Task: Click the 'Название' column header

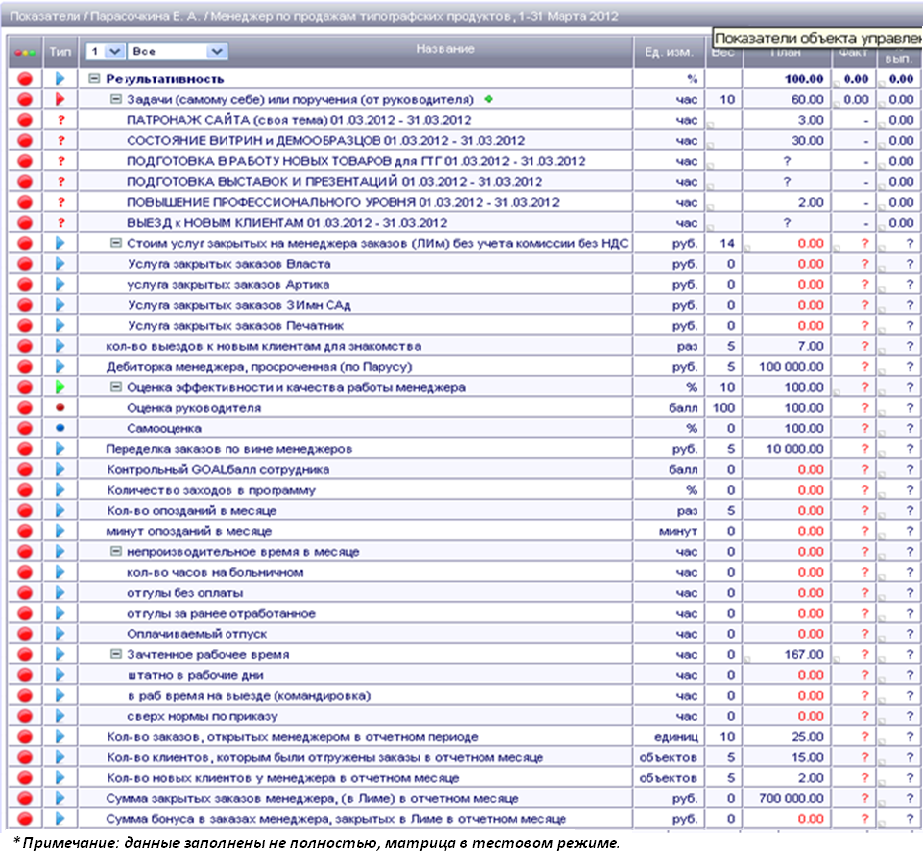Action: click(x=446, y=49)
